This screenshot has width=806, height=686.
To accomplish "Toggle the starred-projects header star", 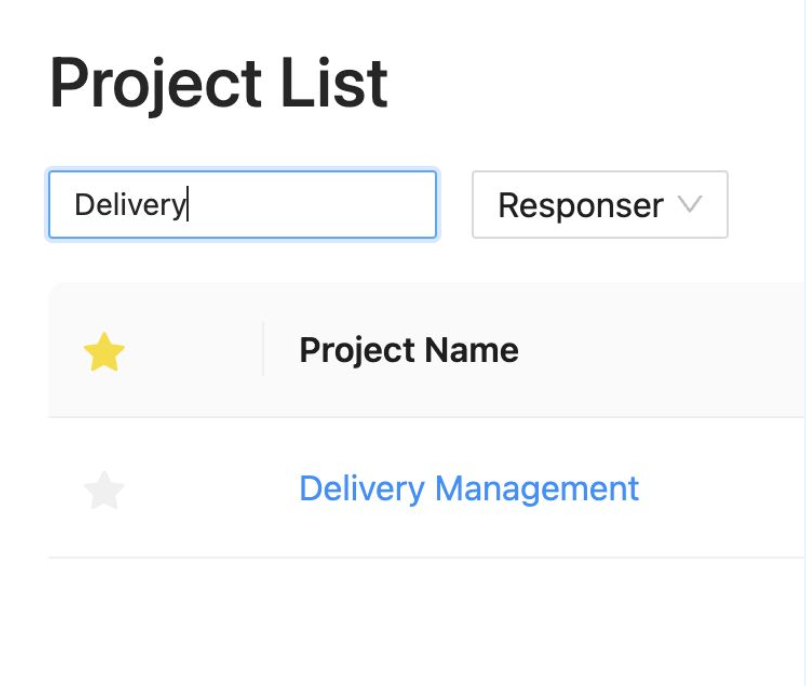I will pos(104,352).
